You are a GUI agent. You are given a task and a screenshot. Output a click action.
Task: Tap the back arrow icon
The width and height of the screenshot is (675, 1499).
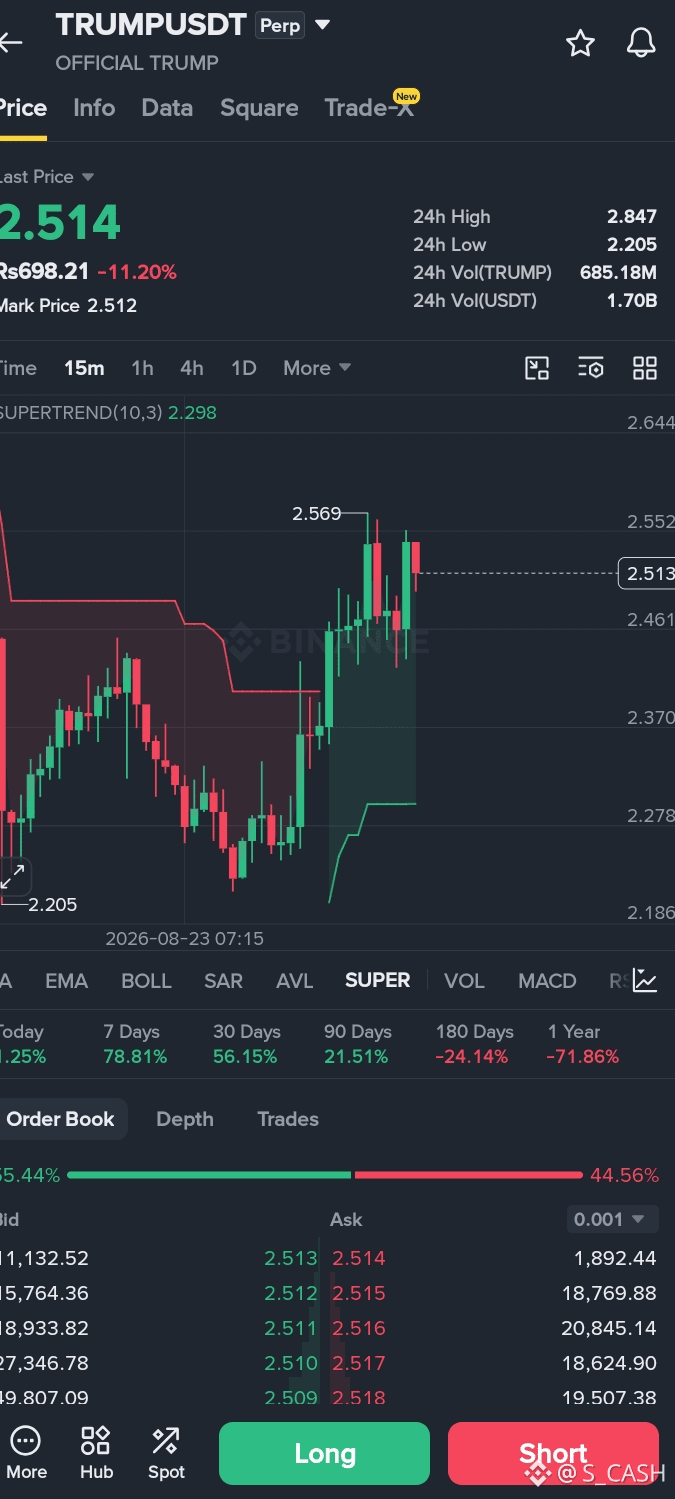point(10,42)
